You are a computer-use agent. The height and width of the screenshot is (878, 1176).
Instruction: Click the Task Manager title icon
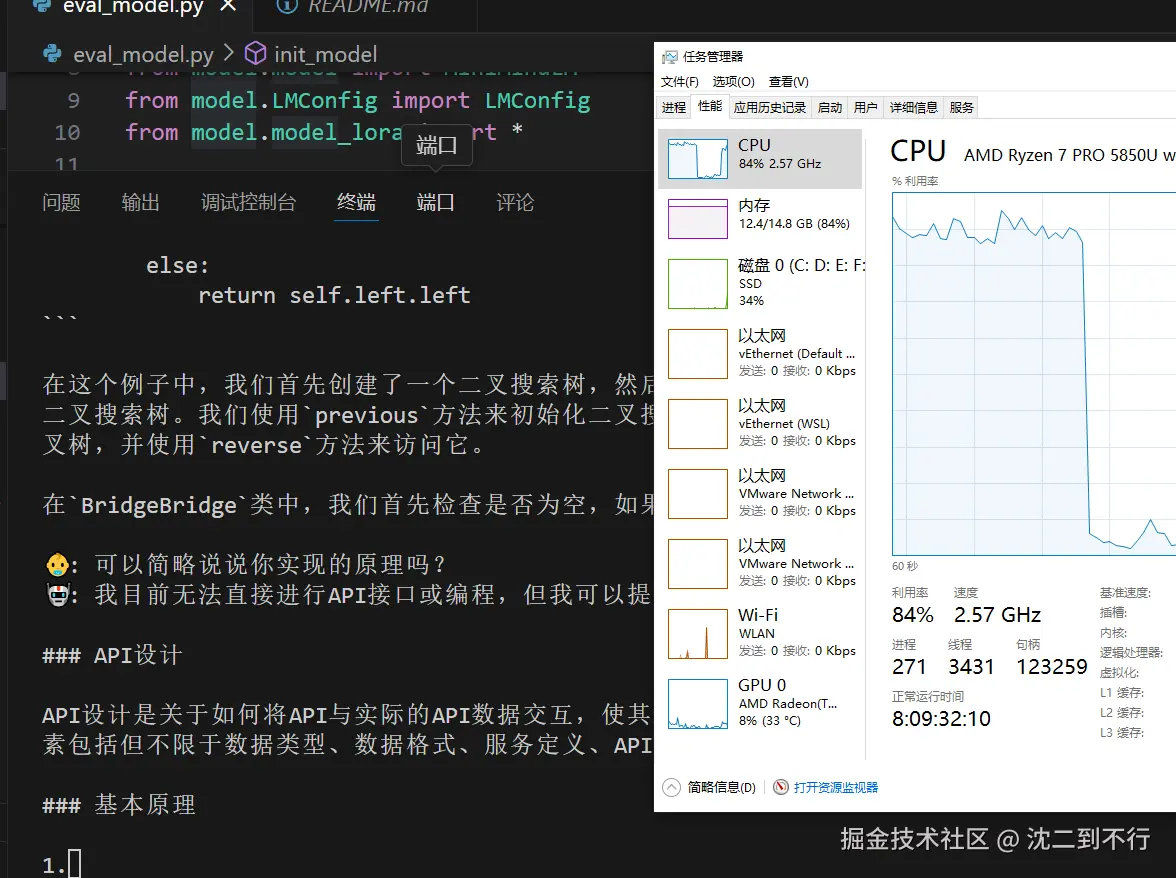[668, 57]
